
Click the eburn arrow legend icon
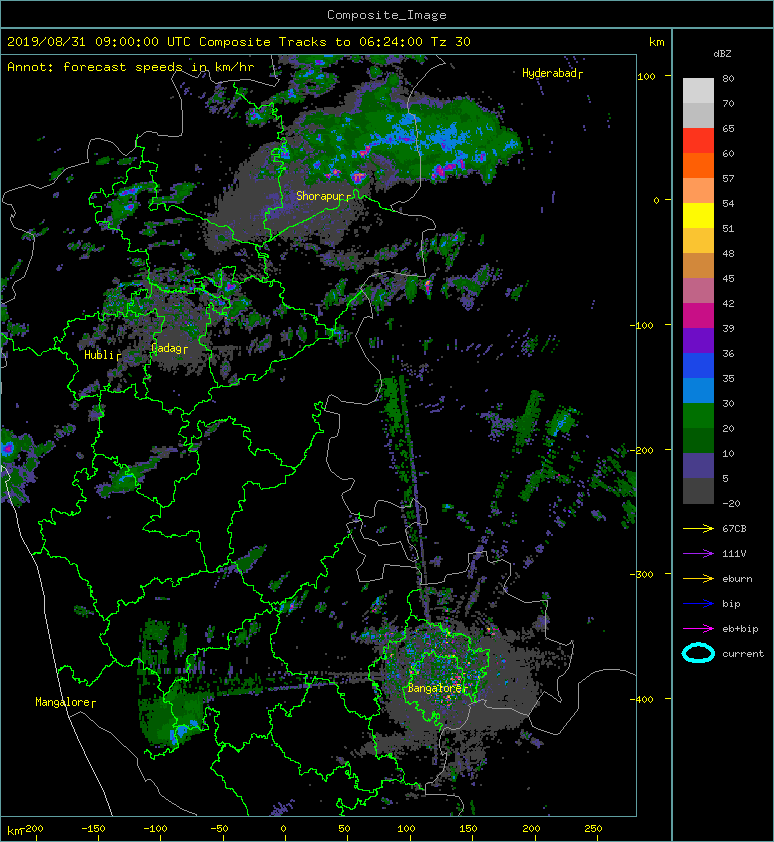point(698,579)
